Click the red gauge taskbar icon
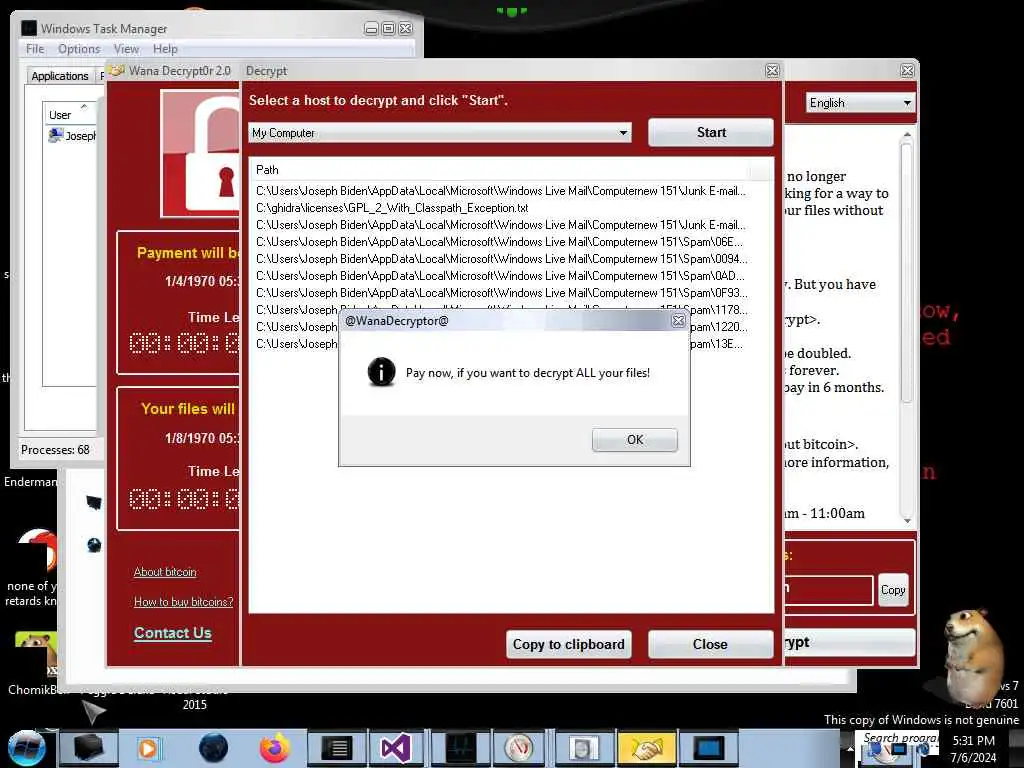 point(519,748)
